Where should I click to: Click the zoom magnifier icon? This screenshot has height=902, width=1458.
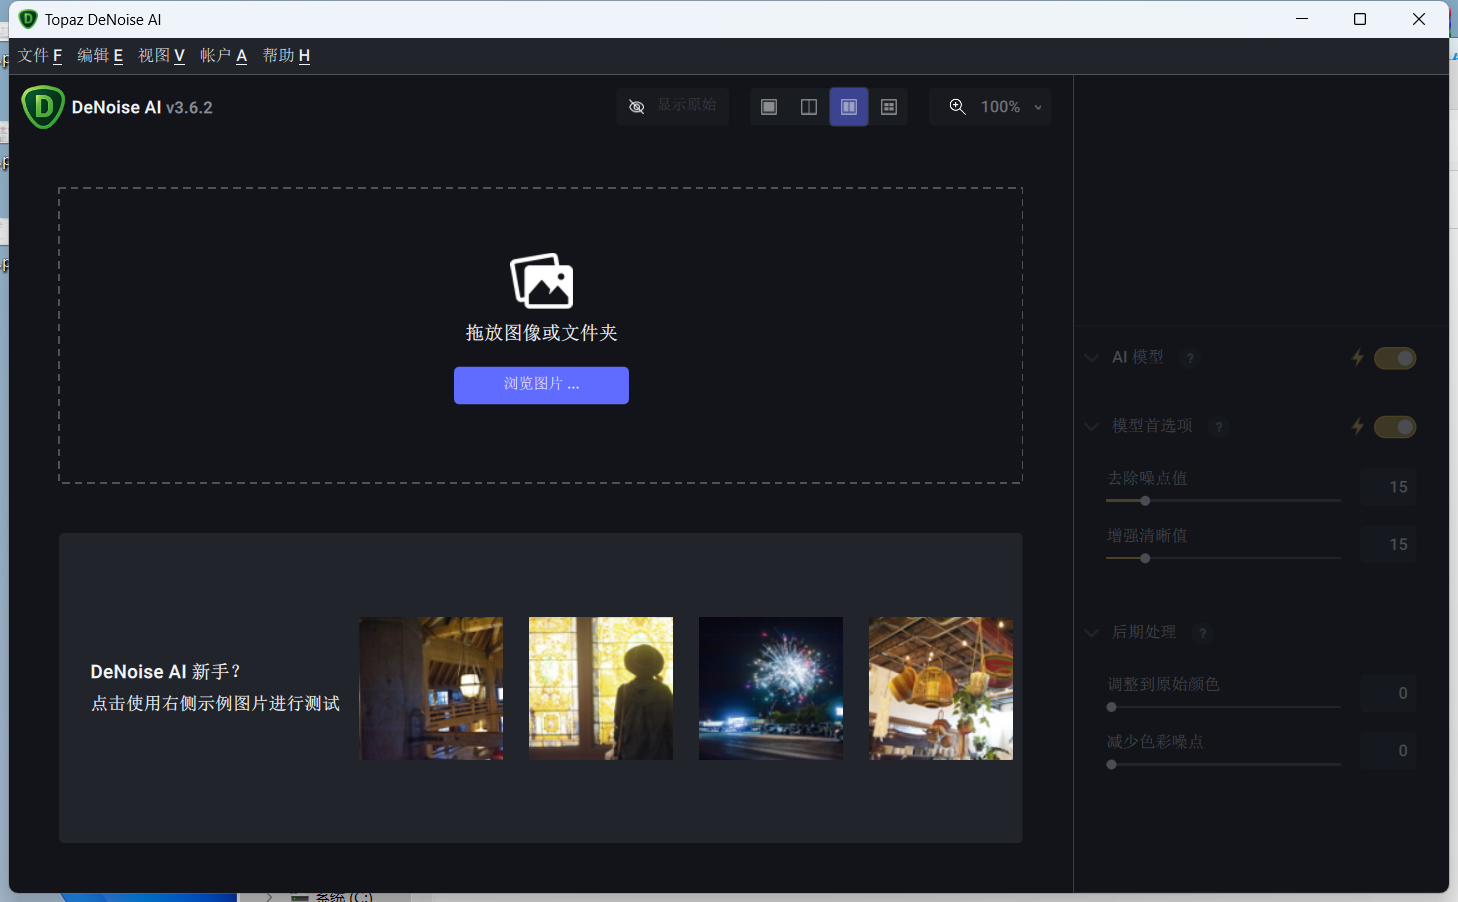[x=957, y=106]
